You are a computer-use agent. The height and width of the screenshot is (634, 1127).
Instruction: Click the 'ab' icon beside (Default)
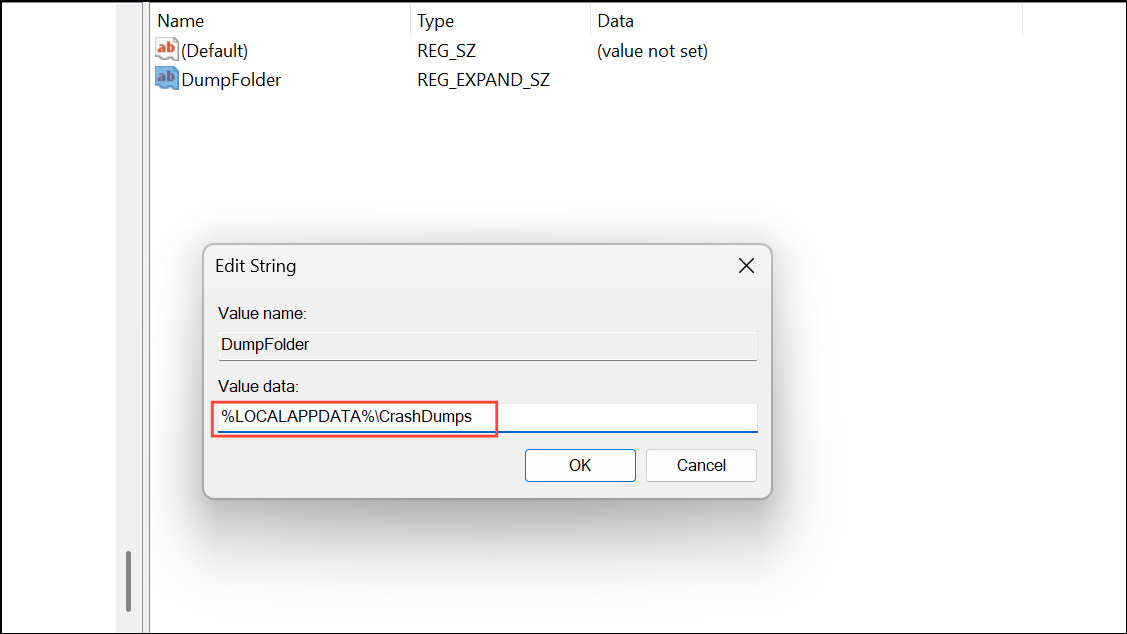[x=166, y=50]
